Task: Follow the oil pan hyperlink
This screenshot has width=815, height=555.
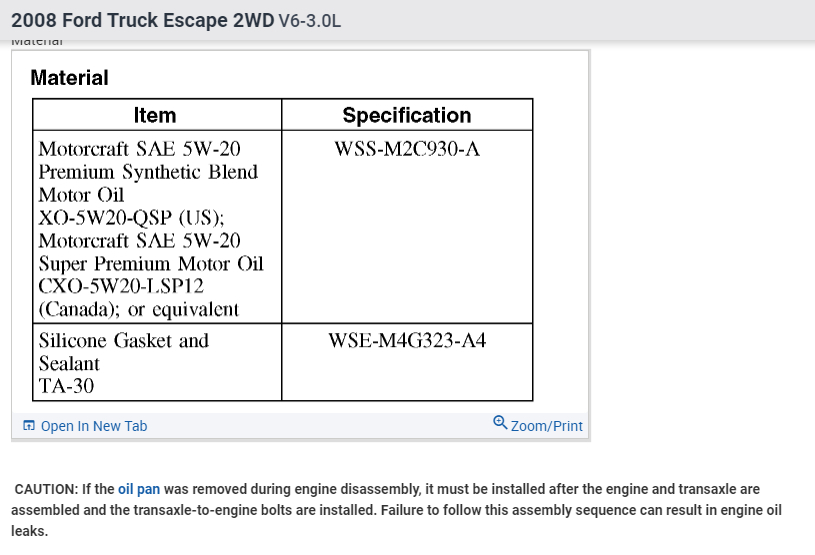Action: (139, 489)
